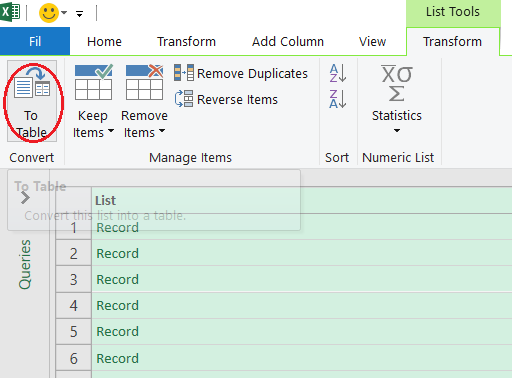Open the View tab

pos(372,42)
